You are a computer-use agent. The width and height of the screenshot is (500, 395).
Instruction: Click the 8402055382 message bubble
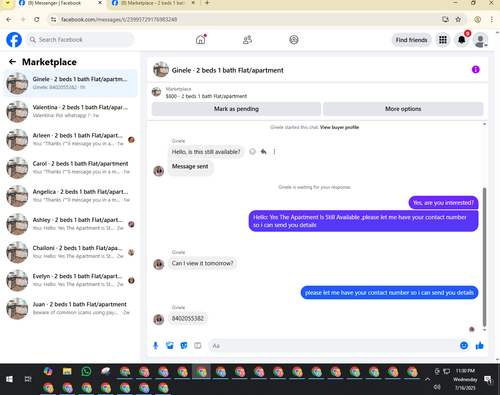tap(188, 318)
